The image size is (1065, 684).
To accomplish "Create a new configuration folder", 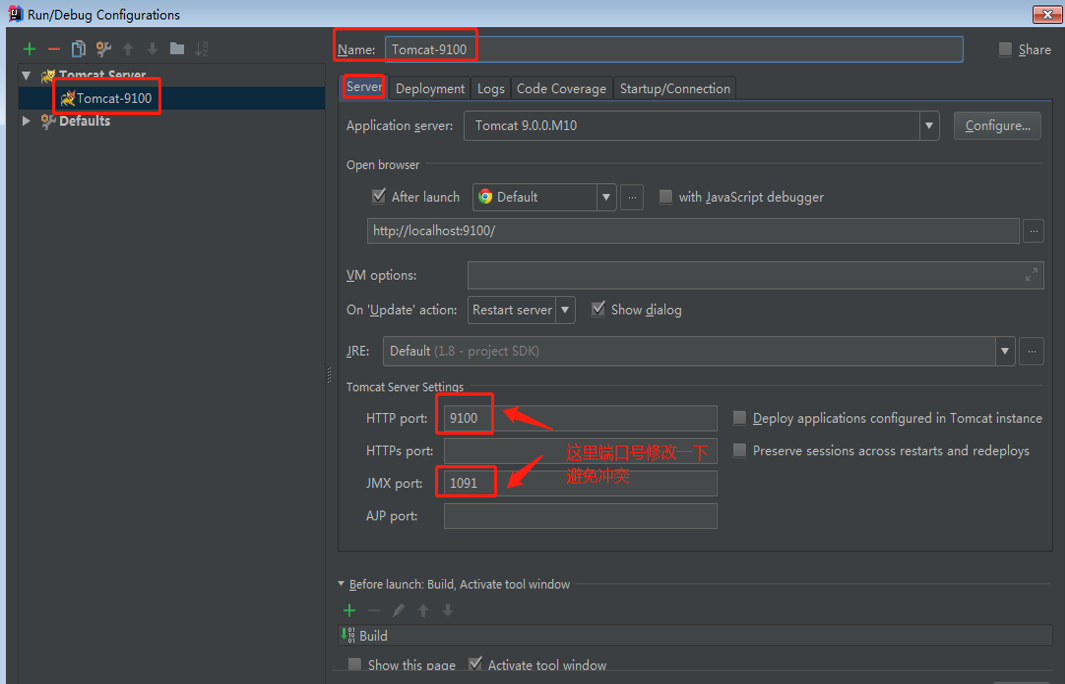I will point(177,48).
